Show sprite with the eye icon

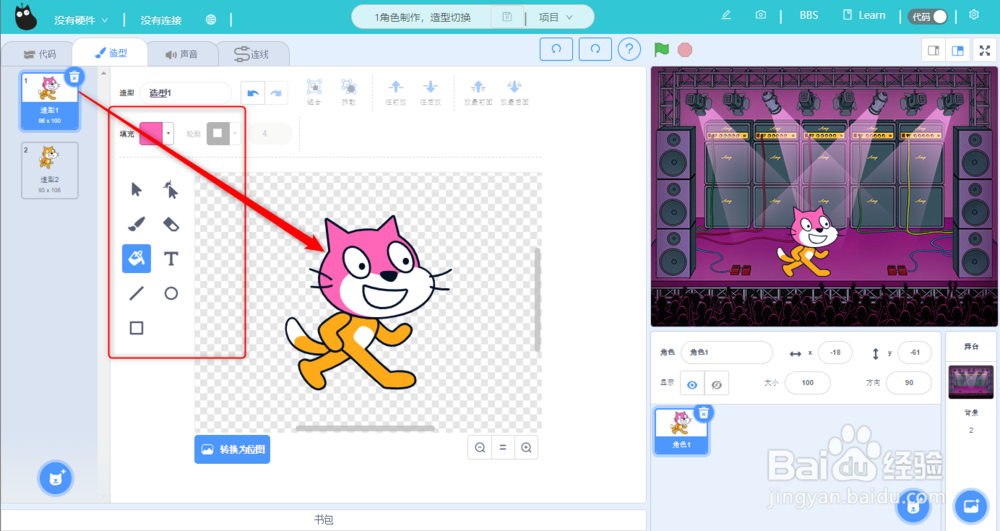coord(692,384)
